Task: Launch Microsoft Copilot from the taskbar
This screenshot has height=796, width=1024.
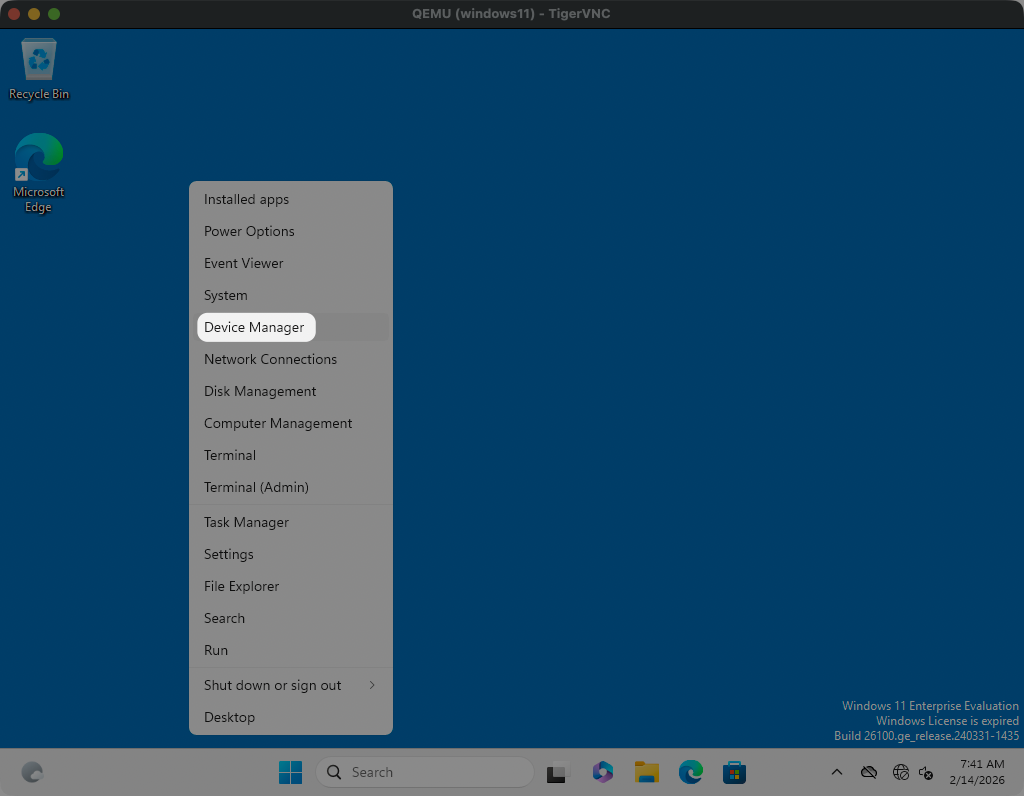Action: (x=602, y=772)
